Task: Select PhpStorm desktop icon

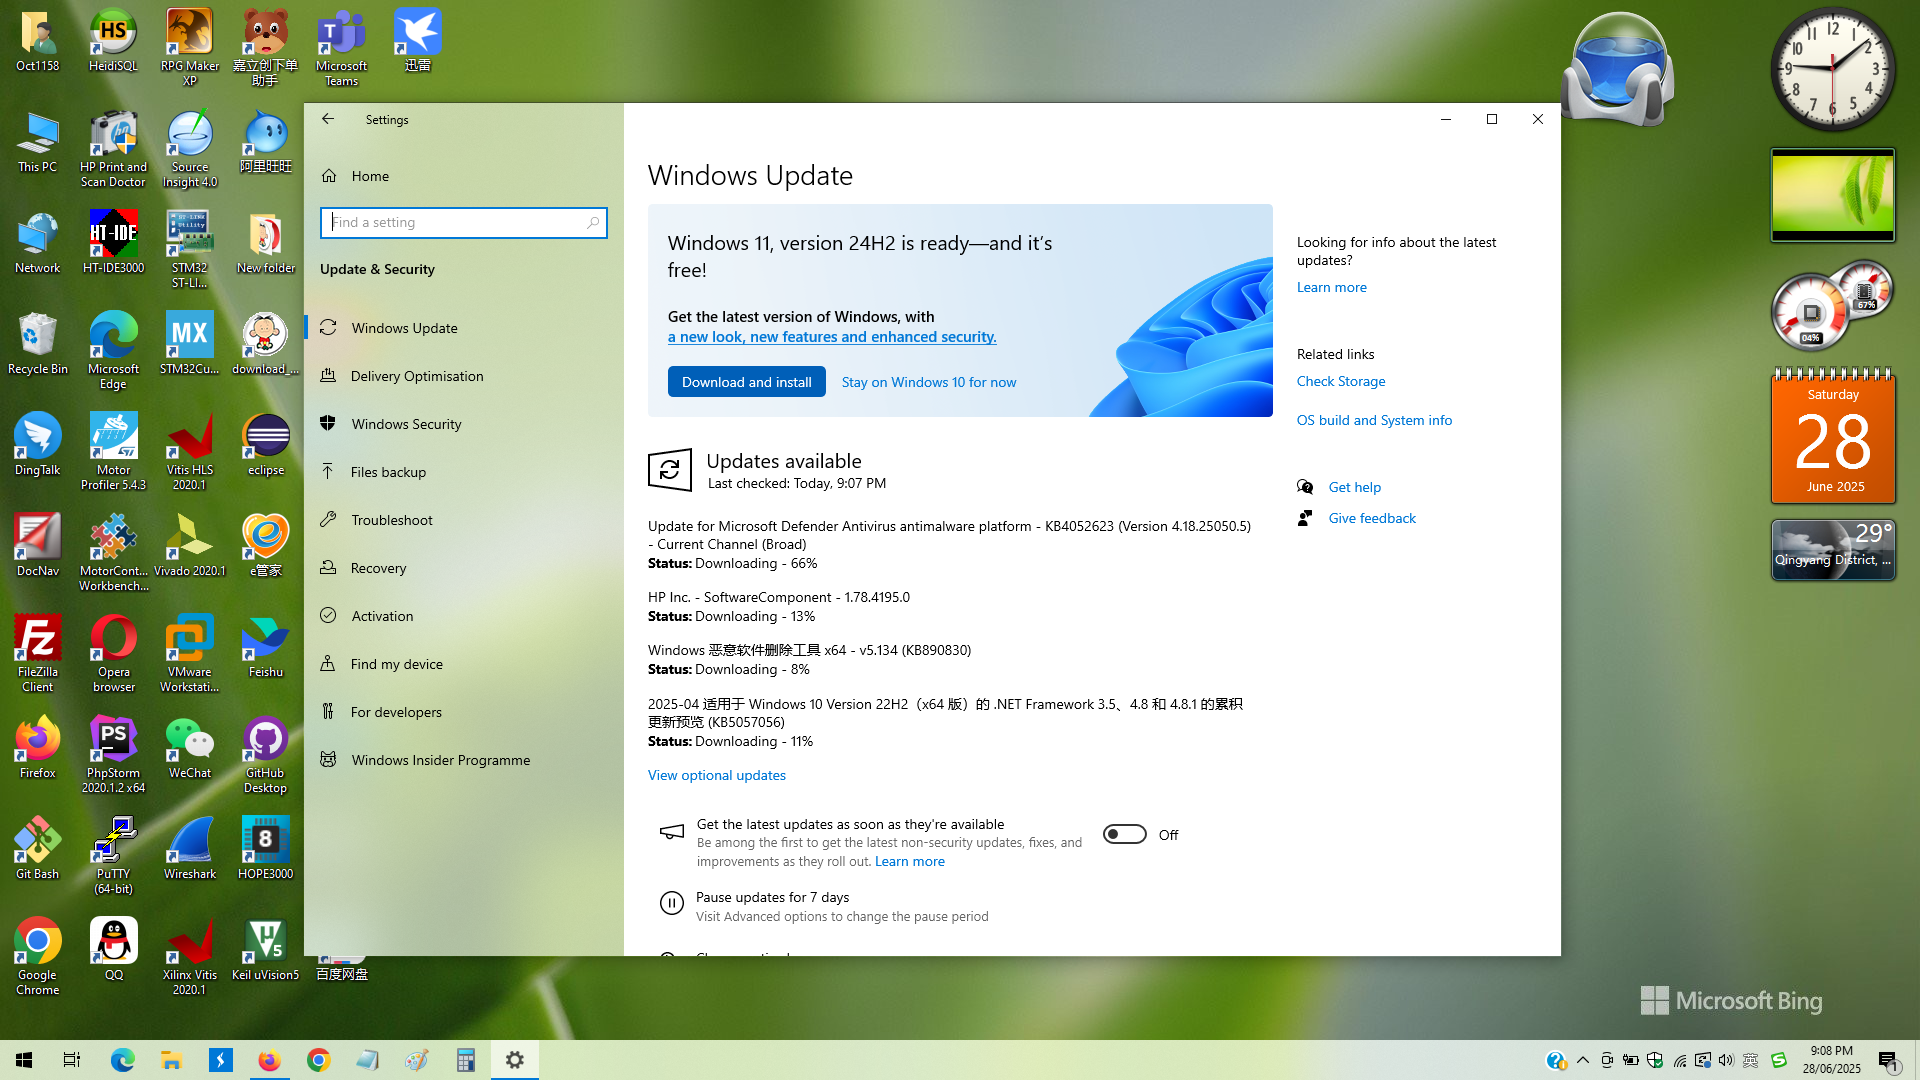Action: [x=113, y=754]
